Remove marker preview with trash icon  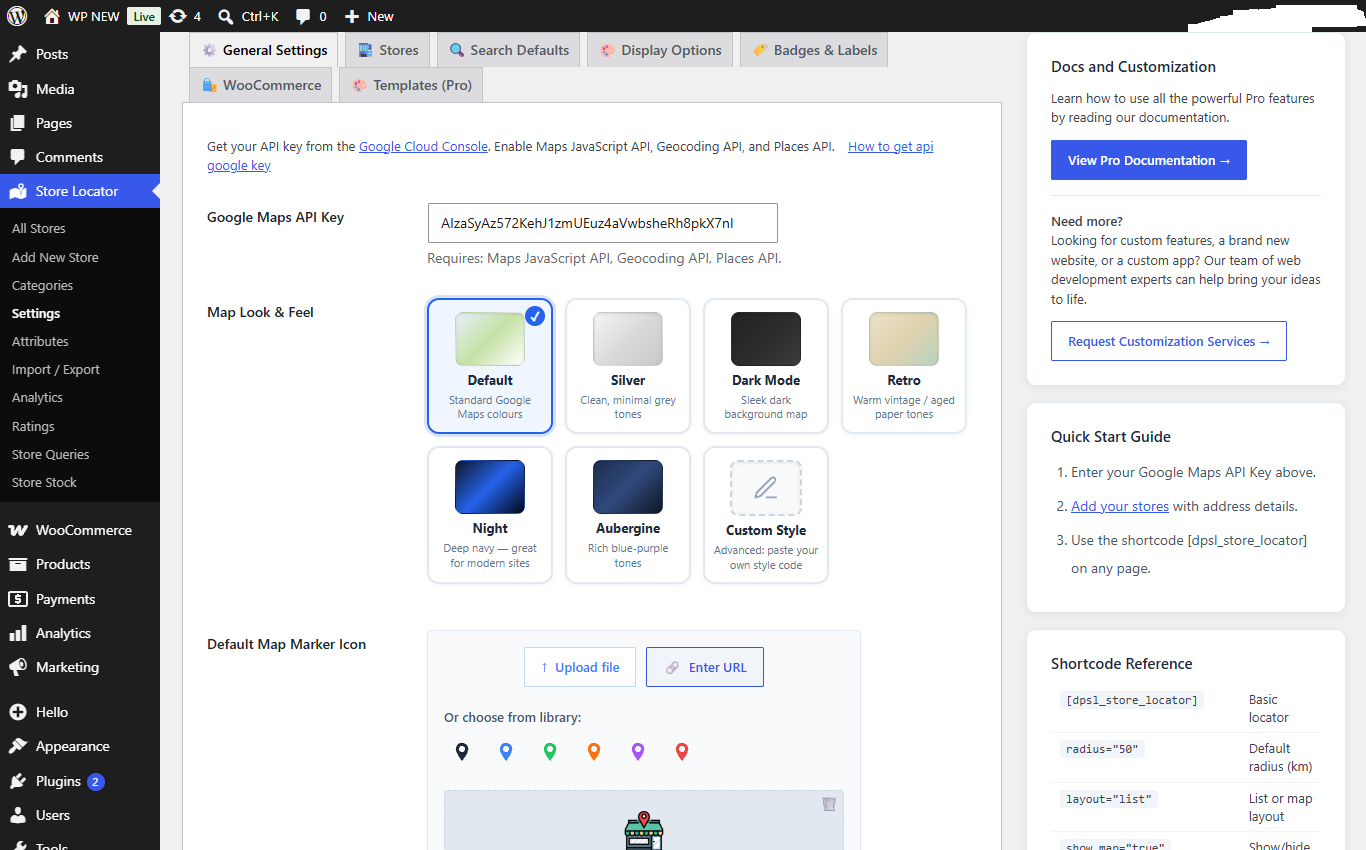tap(829, 804)
